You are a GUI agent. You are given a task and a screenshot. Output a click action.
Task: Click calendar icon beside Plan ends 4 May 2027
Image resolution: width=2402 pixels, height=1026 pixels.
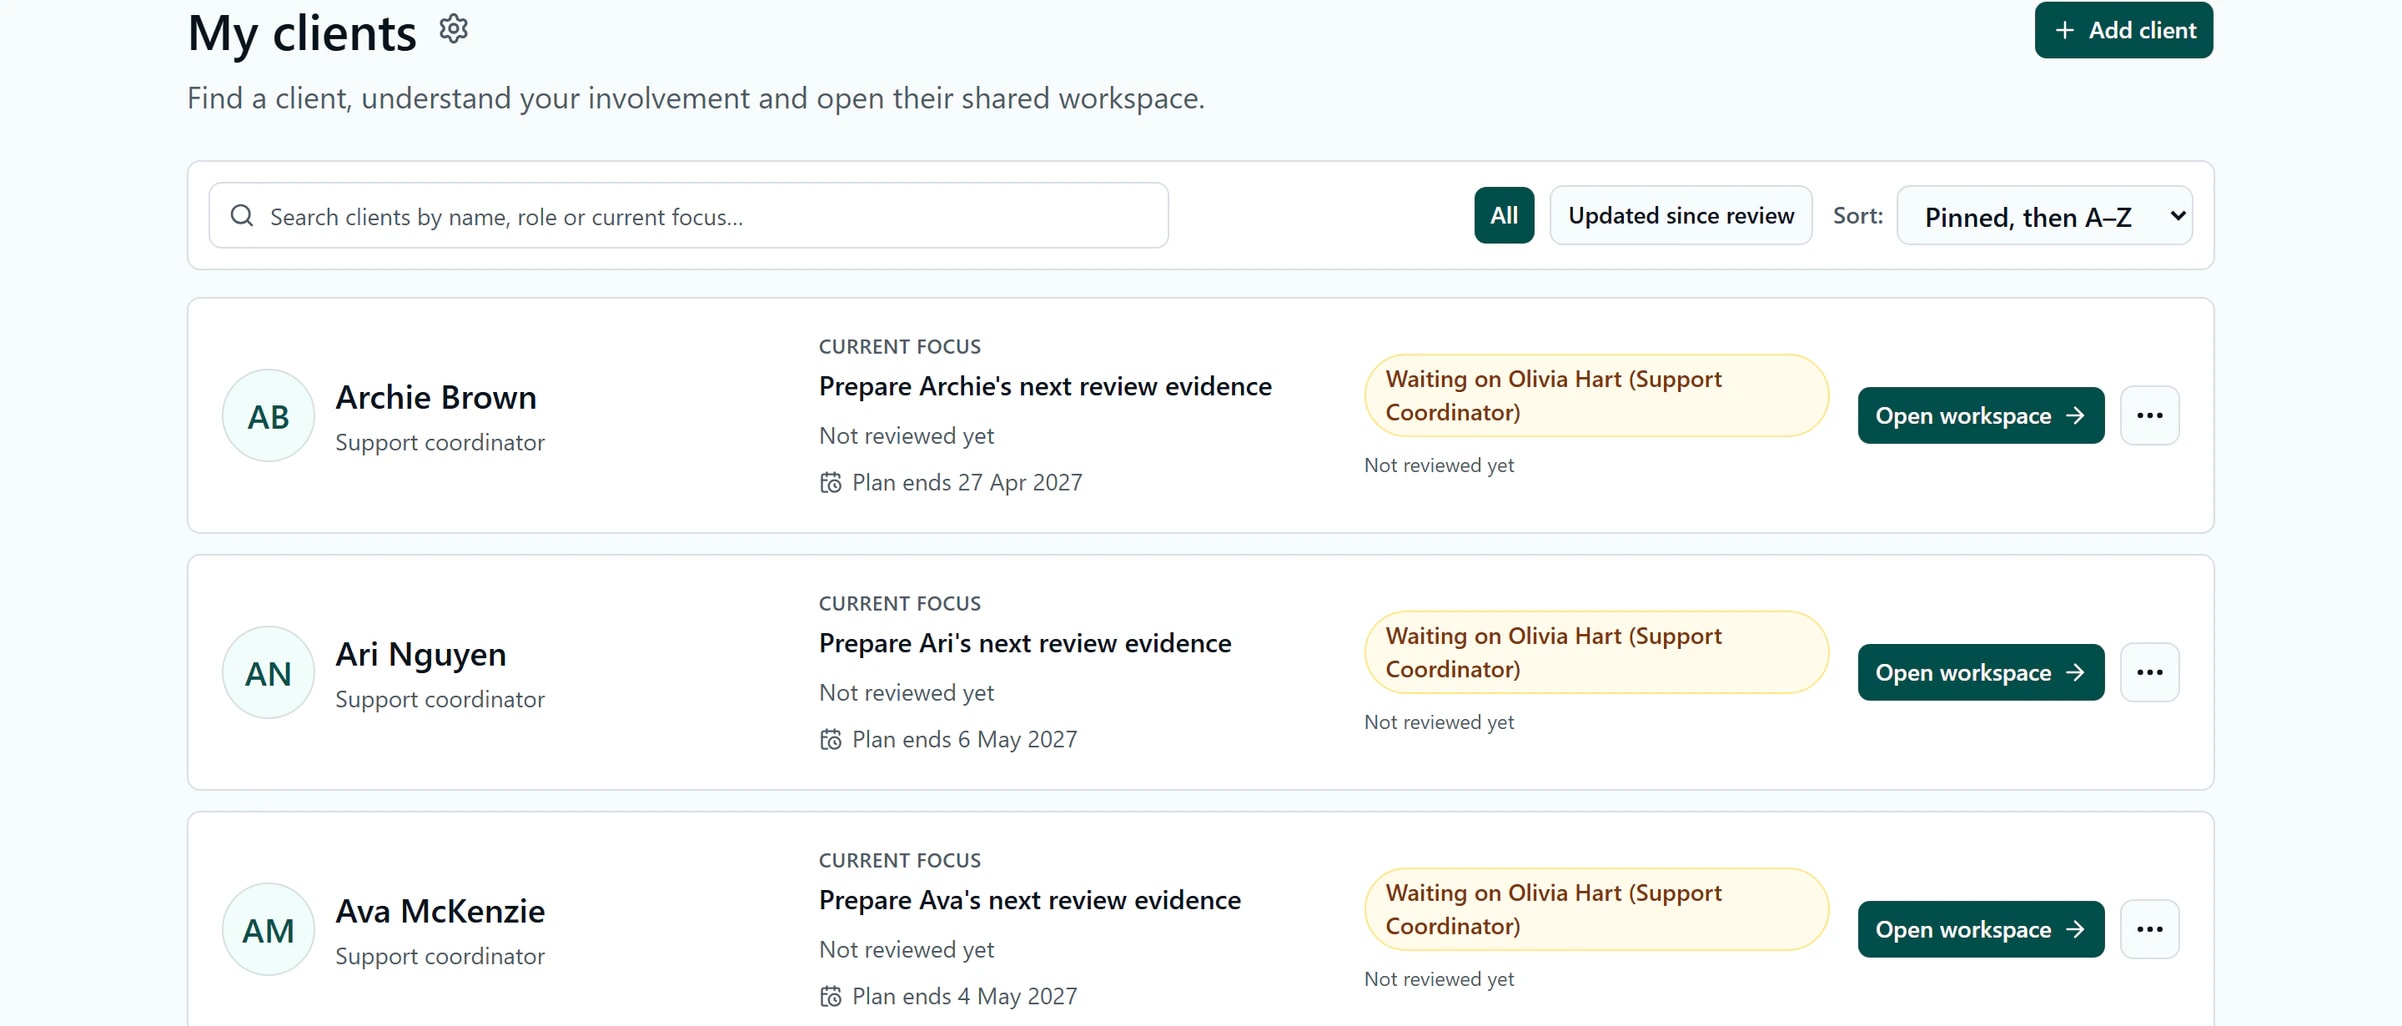830,997
